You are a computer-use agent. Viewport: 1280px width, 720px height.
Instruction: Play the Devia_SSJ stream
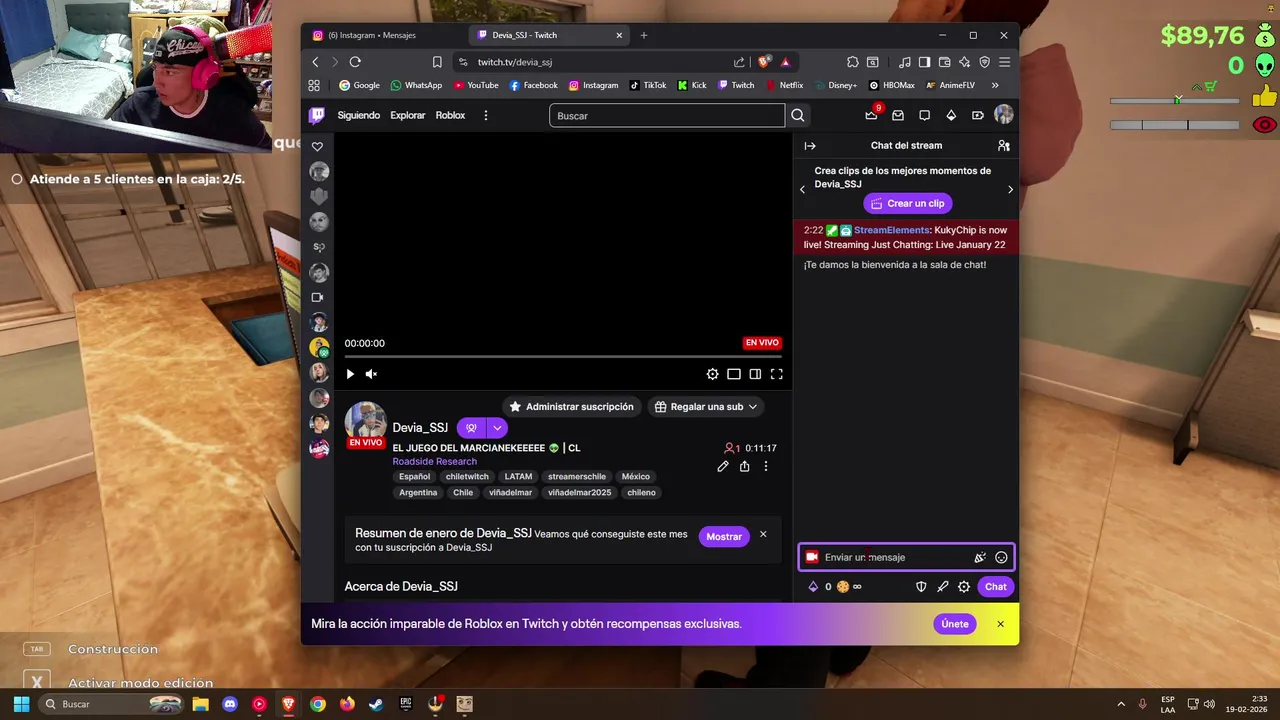[350, 374]
